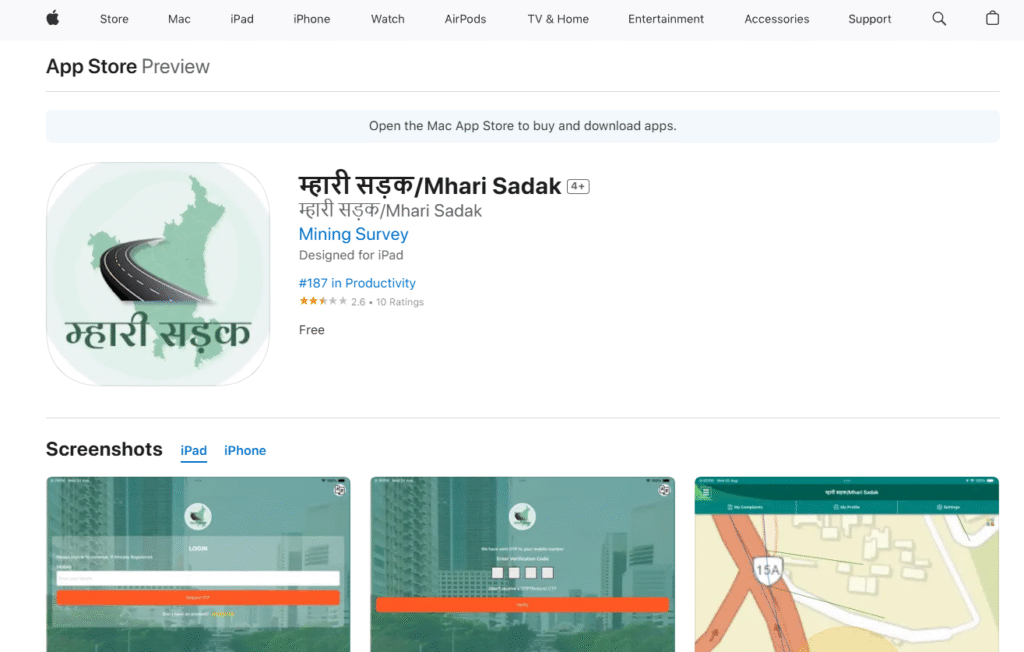Go to the Support page link
This screenshot has width=1024, height=652.
pyautogui.click(x=870, y=19)
